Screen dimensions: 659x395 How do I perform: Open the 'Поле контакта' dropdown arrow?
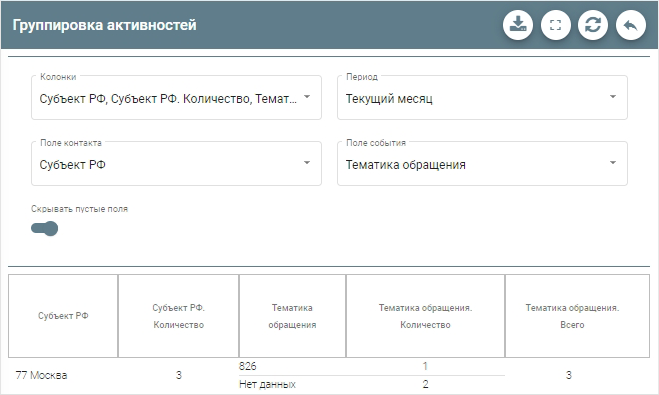tap(307, 163)
